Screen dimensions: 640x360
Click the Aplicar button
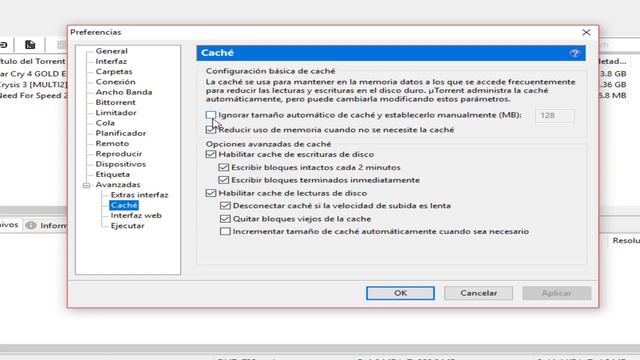557,293
